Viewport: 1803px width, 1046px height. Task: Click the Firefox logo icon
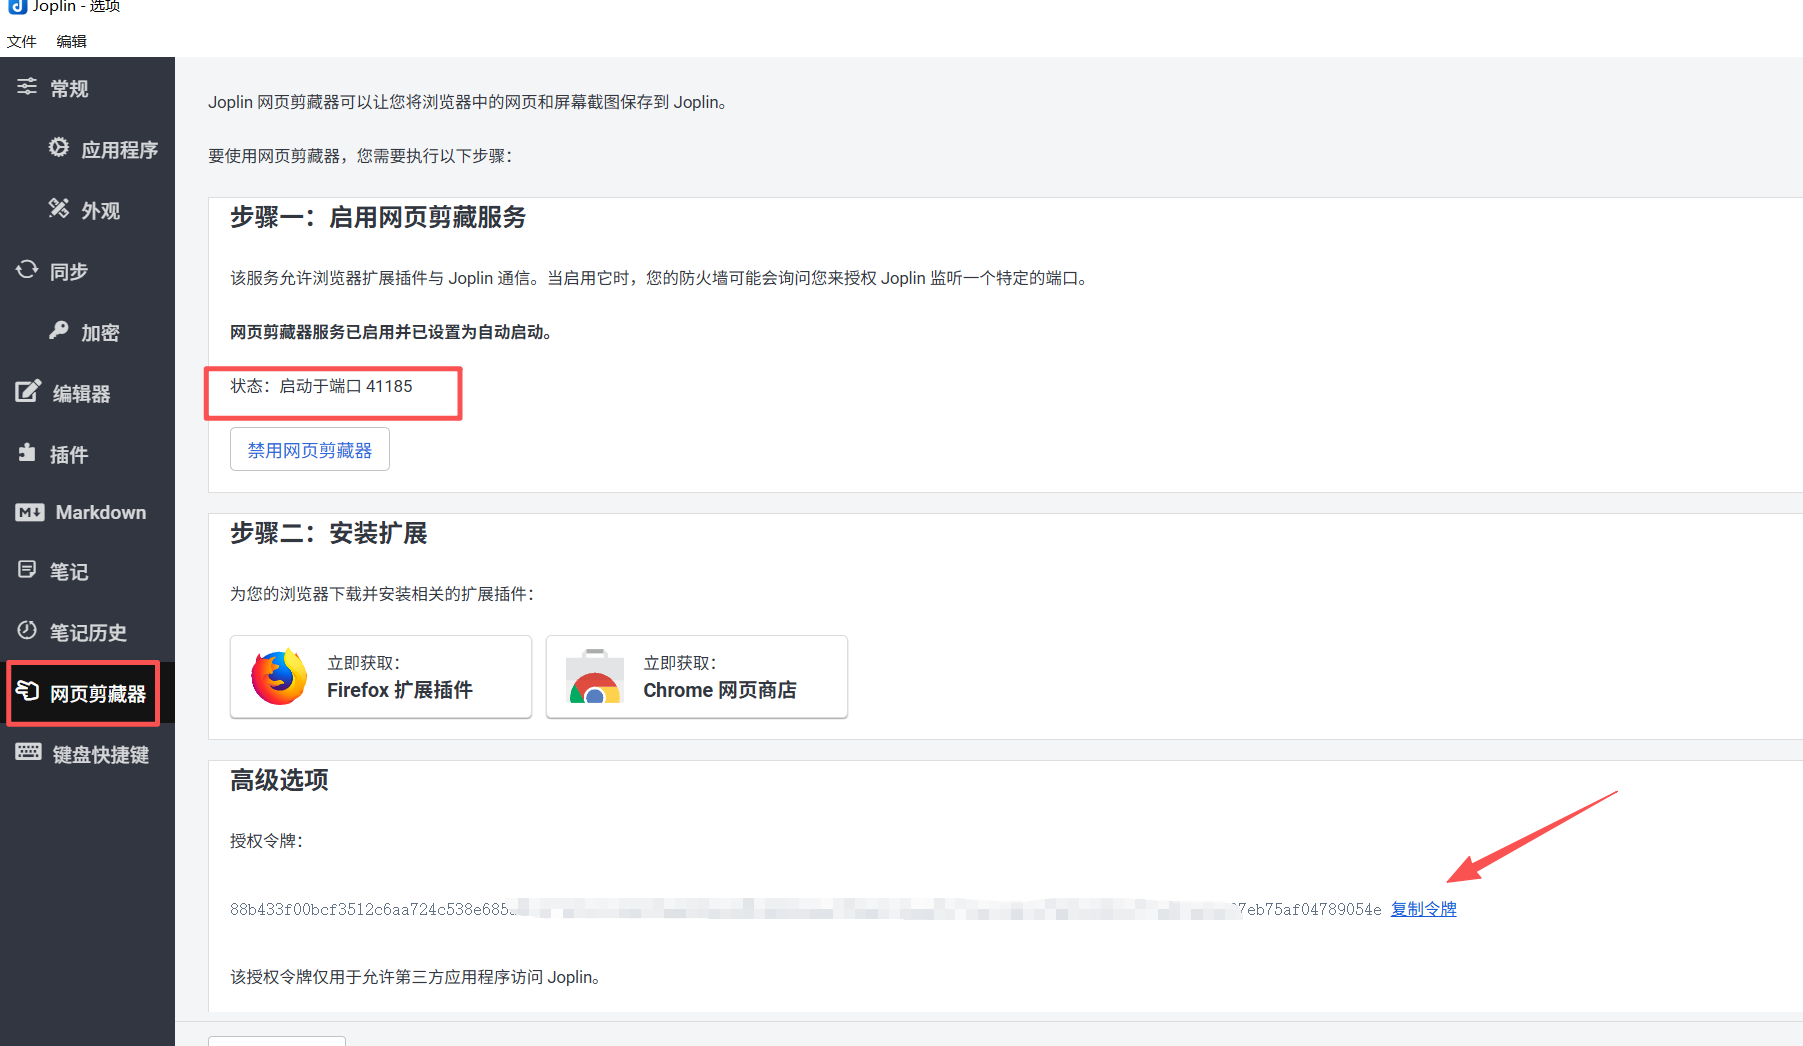point(279,677)
